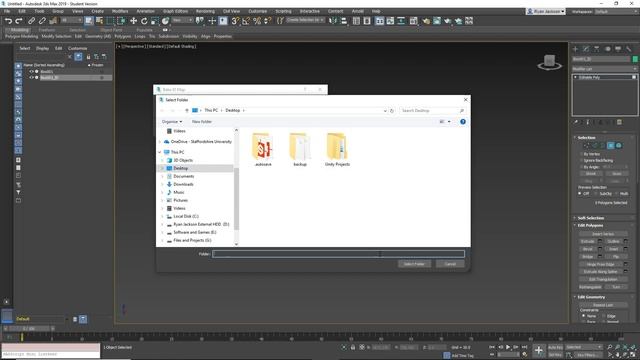Open the File menu
Viewport: 640px width, 360px height.
pyautogui.click(x=7, y=11)
